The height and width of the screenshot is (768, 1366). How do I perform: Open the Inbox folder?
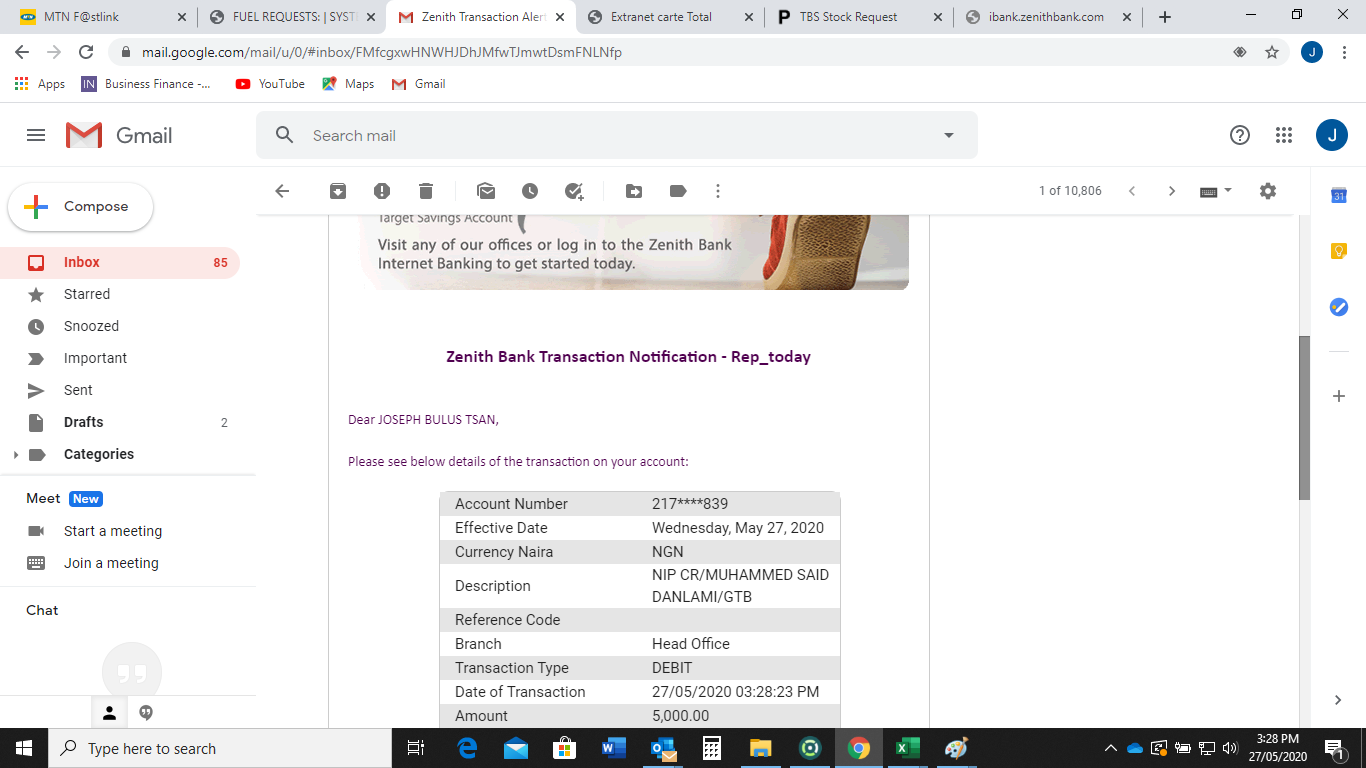click(120, 262)
